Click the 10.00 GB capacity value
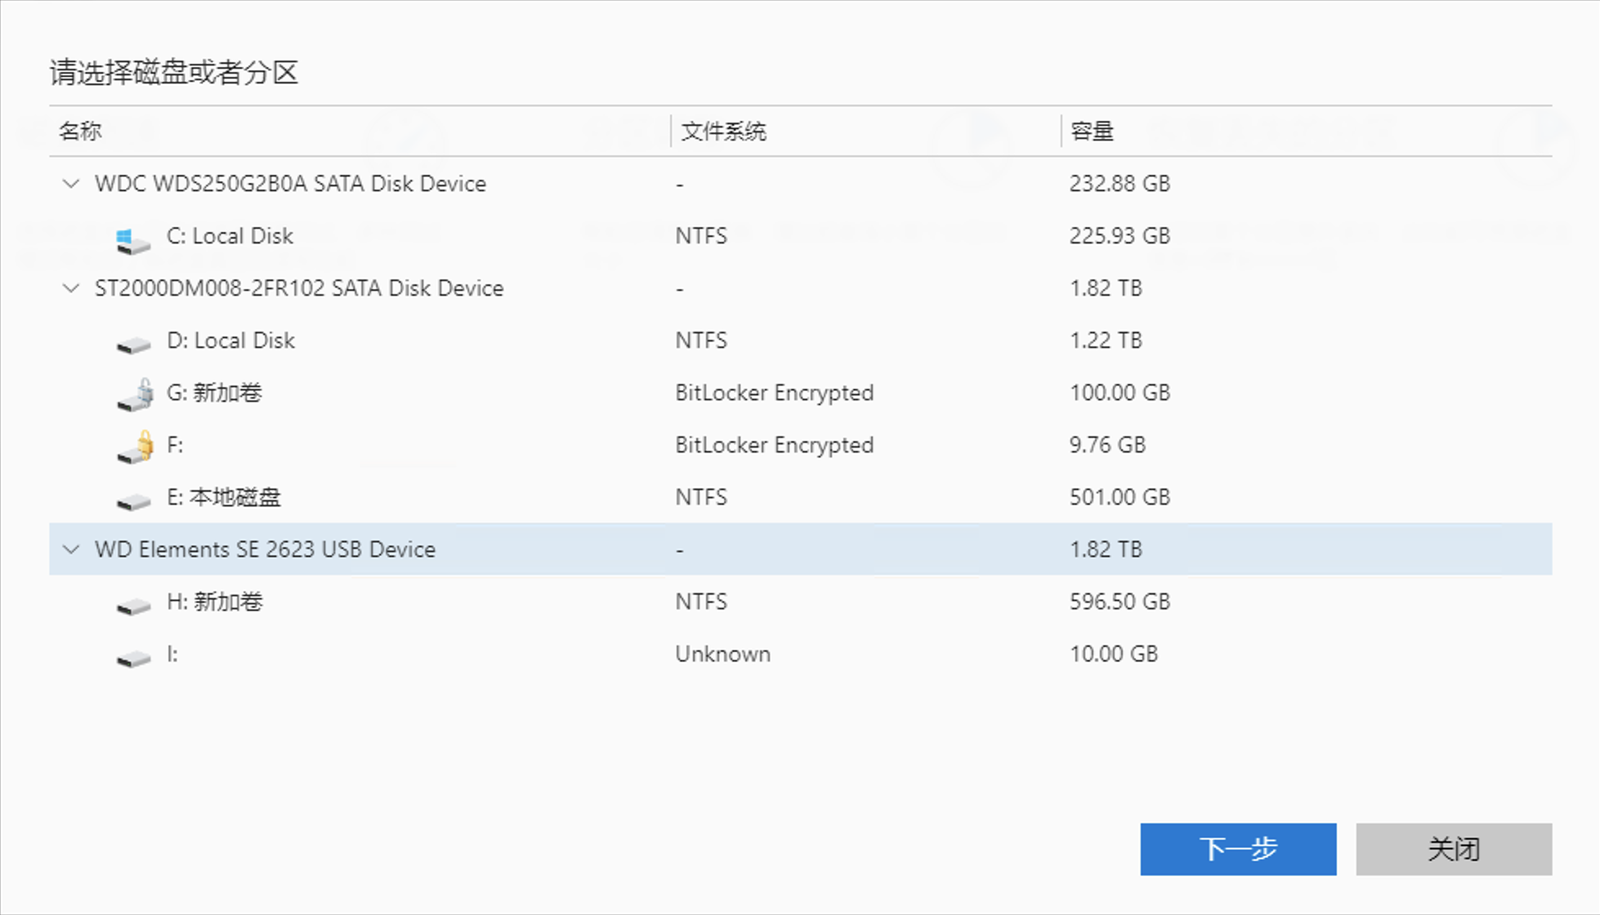This screenshot has width=1600, height=915. tap(1114, 654)
